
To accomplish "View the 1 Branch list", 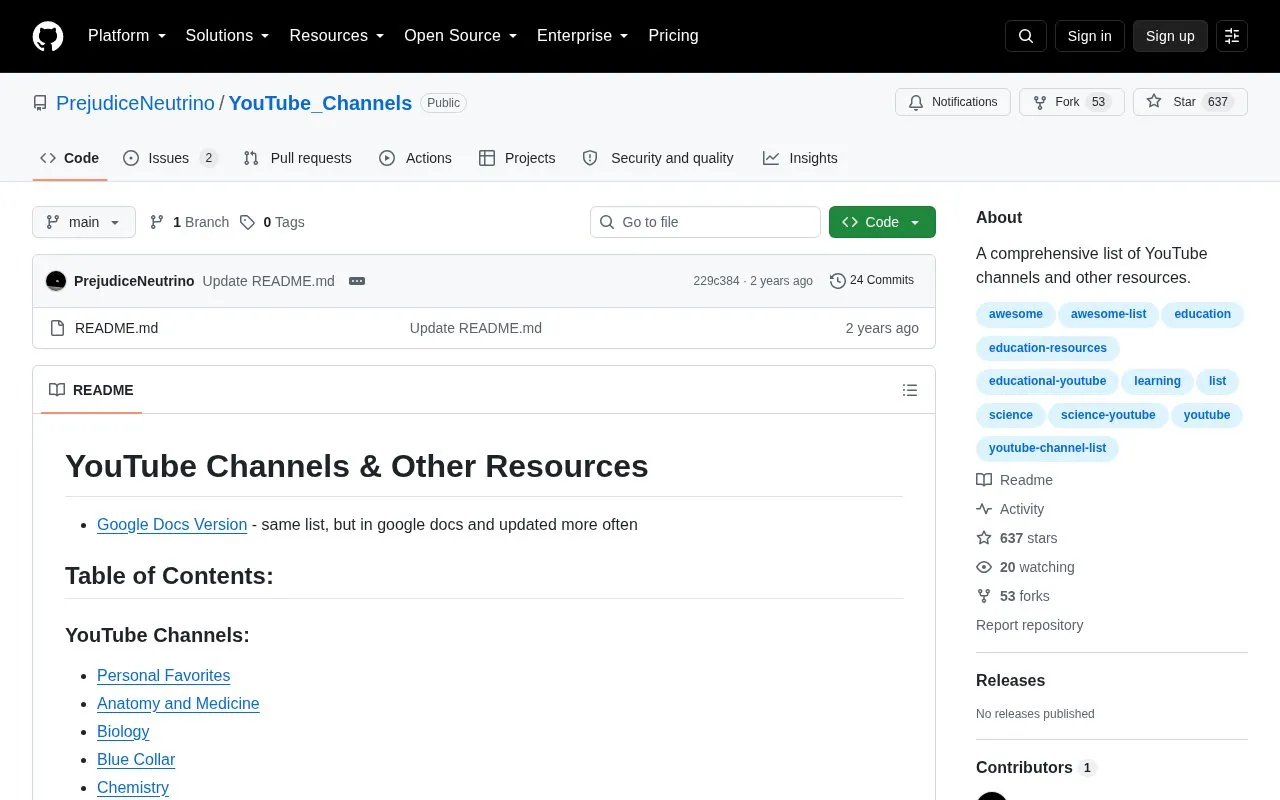I will tap(189, 222).
